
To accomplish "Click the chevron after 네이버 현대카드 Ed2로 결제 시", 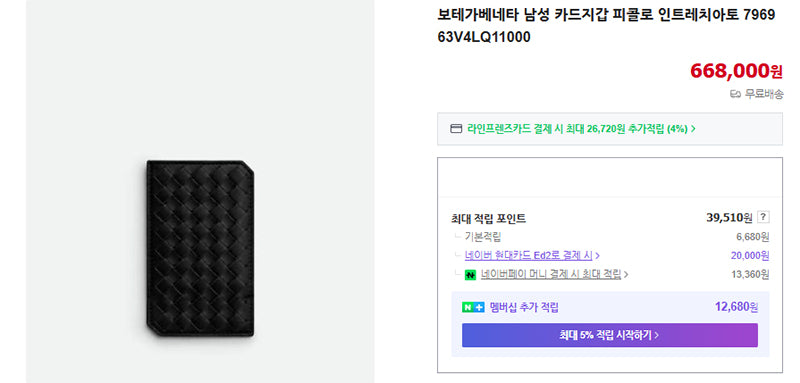I will [597, 256].
